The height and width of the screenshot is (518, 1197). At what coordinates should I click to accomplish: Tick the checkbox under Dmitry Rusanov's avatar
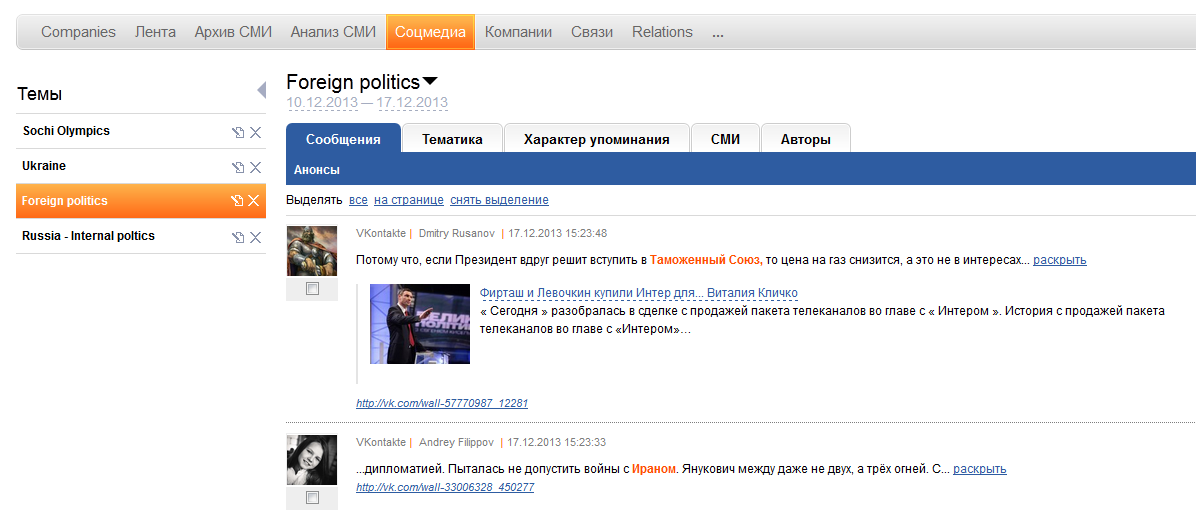[311, 288]
